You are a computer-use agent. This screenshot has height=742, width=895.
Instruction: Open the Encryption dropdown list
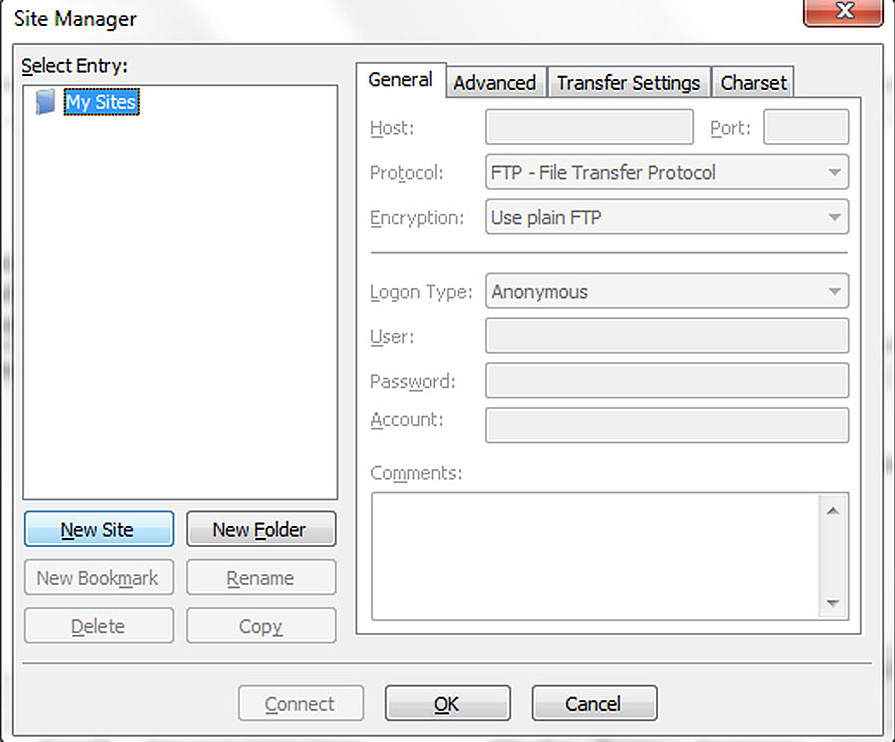666,217
